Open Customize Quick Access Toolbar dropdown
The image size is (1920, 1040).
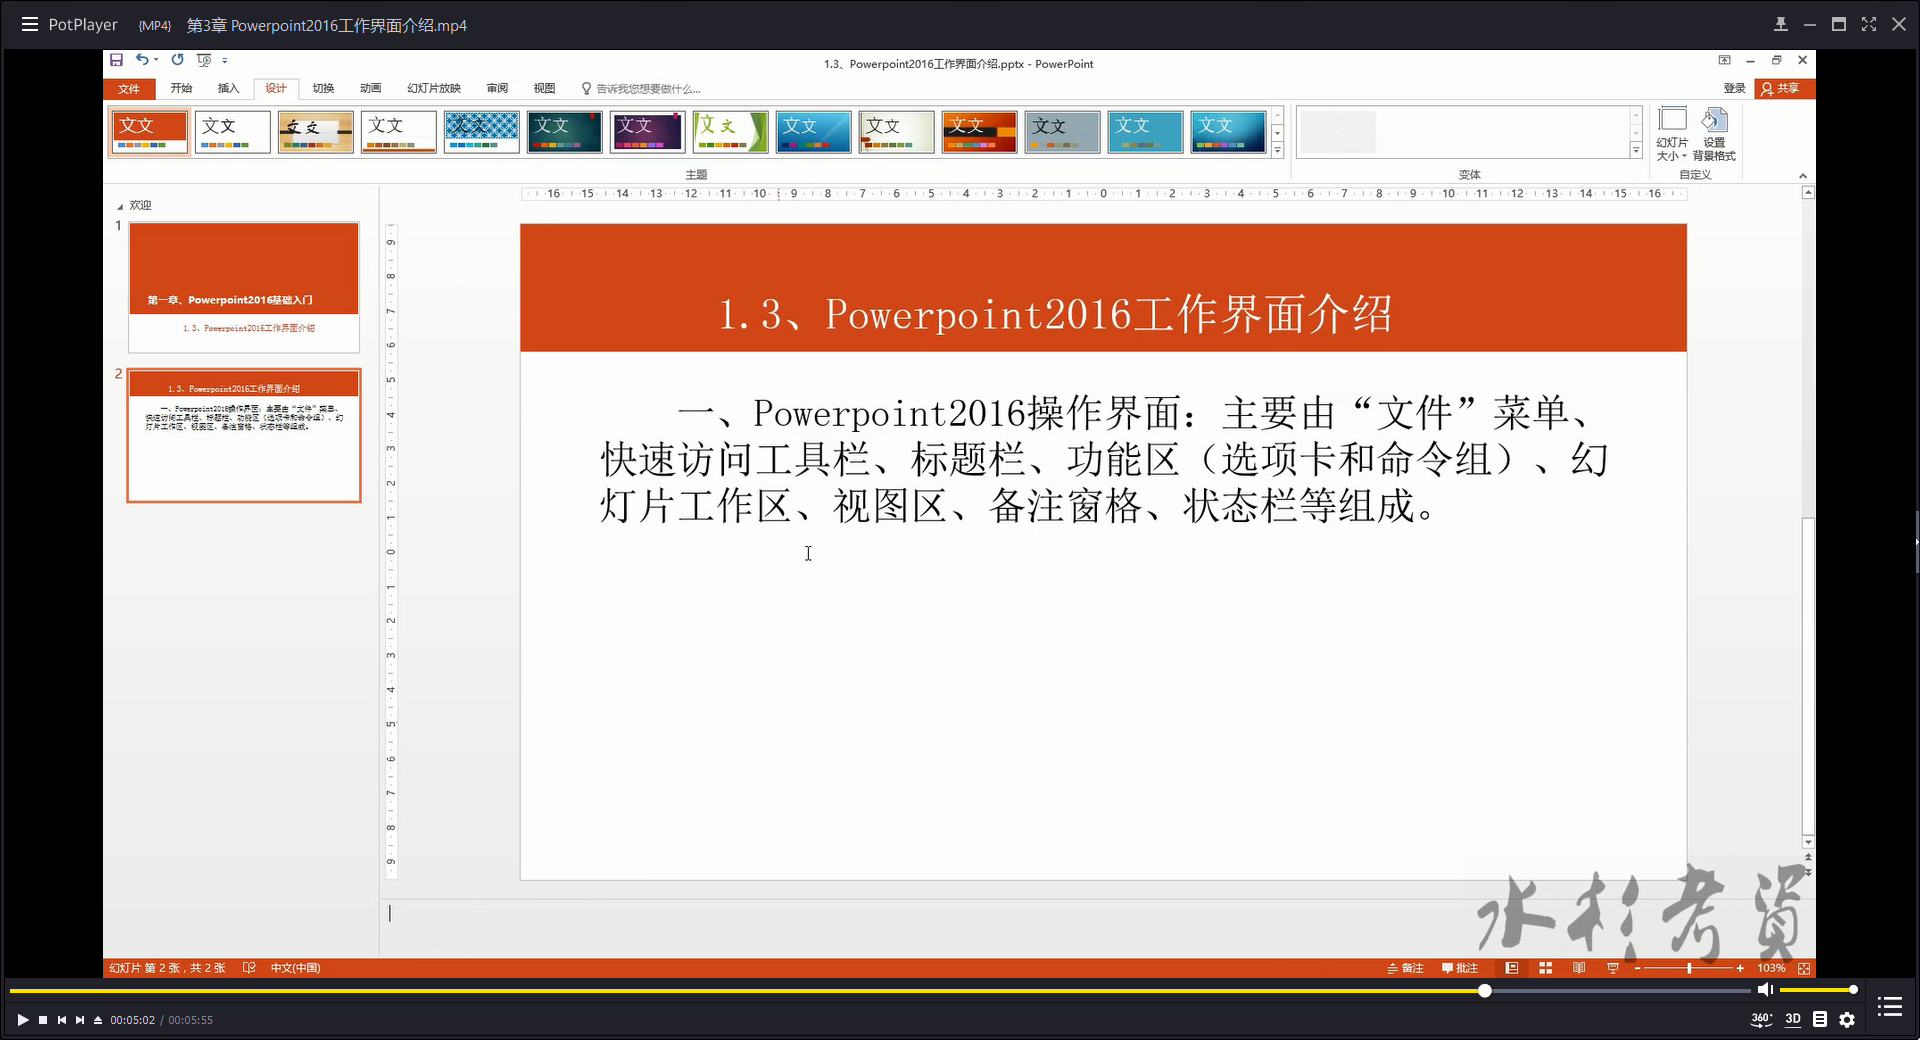coord(225,60)
